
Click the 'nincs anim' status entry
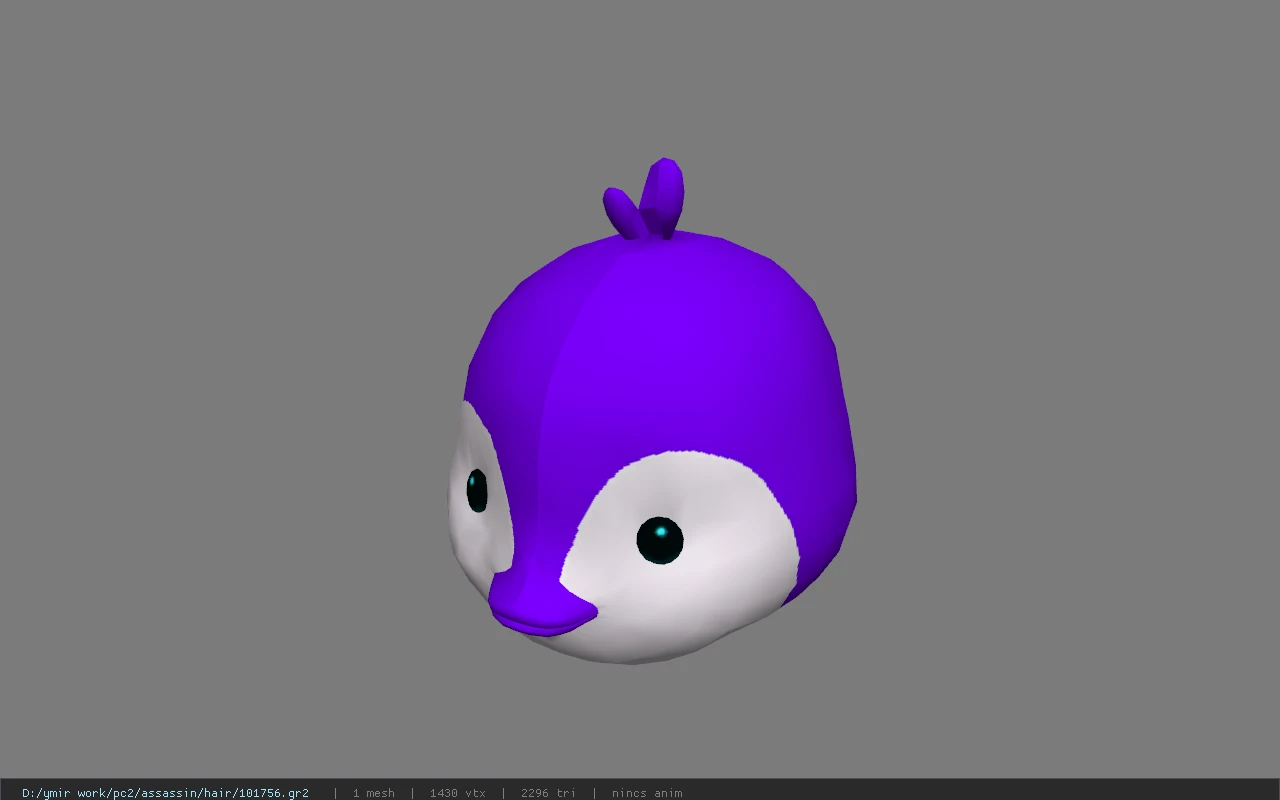tap(647, 793)
